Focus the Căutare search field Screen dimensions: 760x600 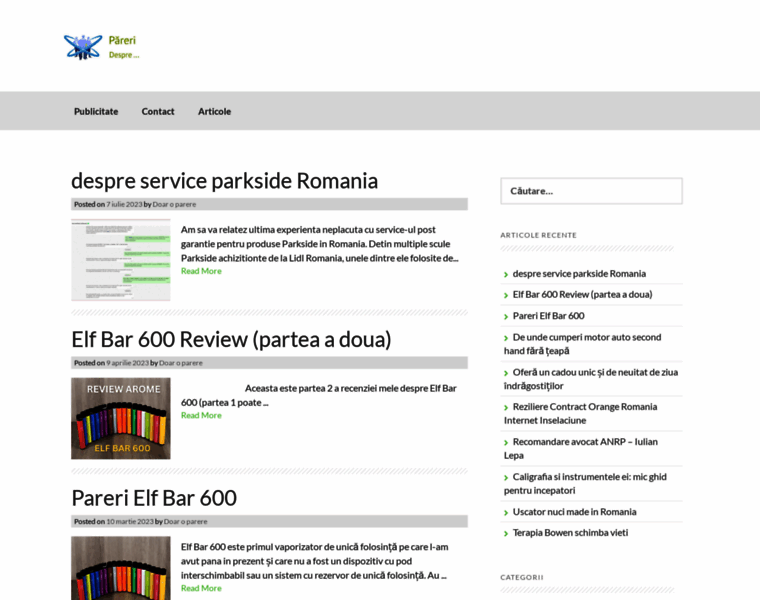pos(591,191)
